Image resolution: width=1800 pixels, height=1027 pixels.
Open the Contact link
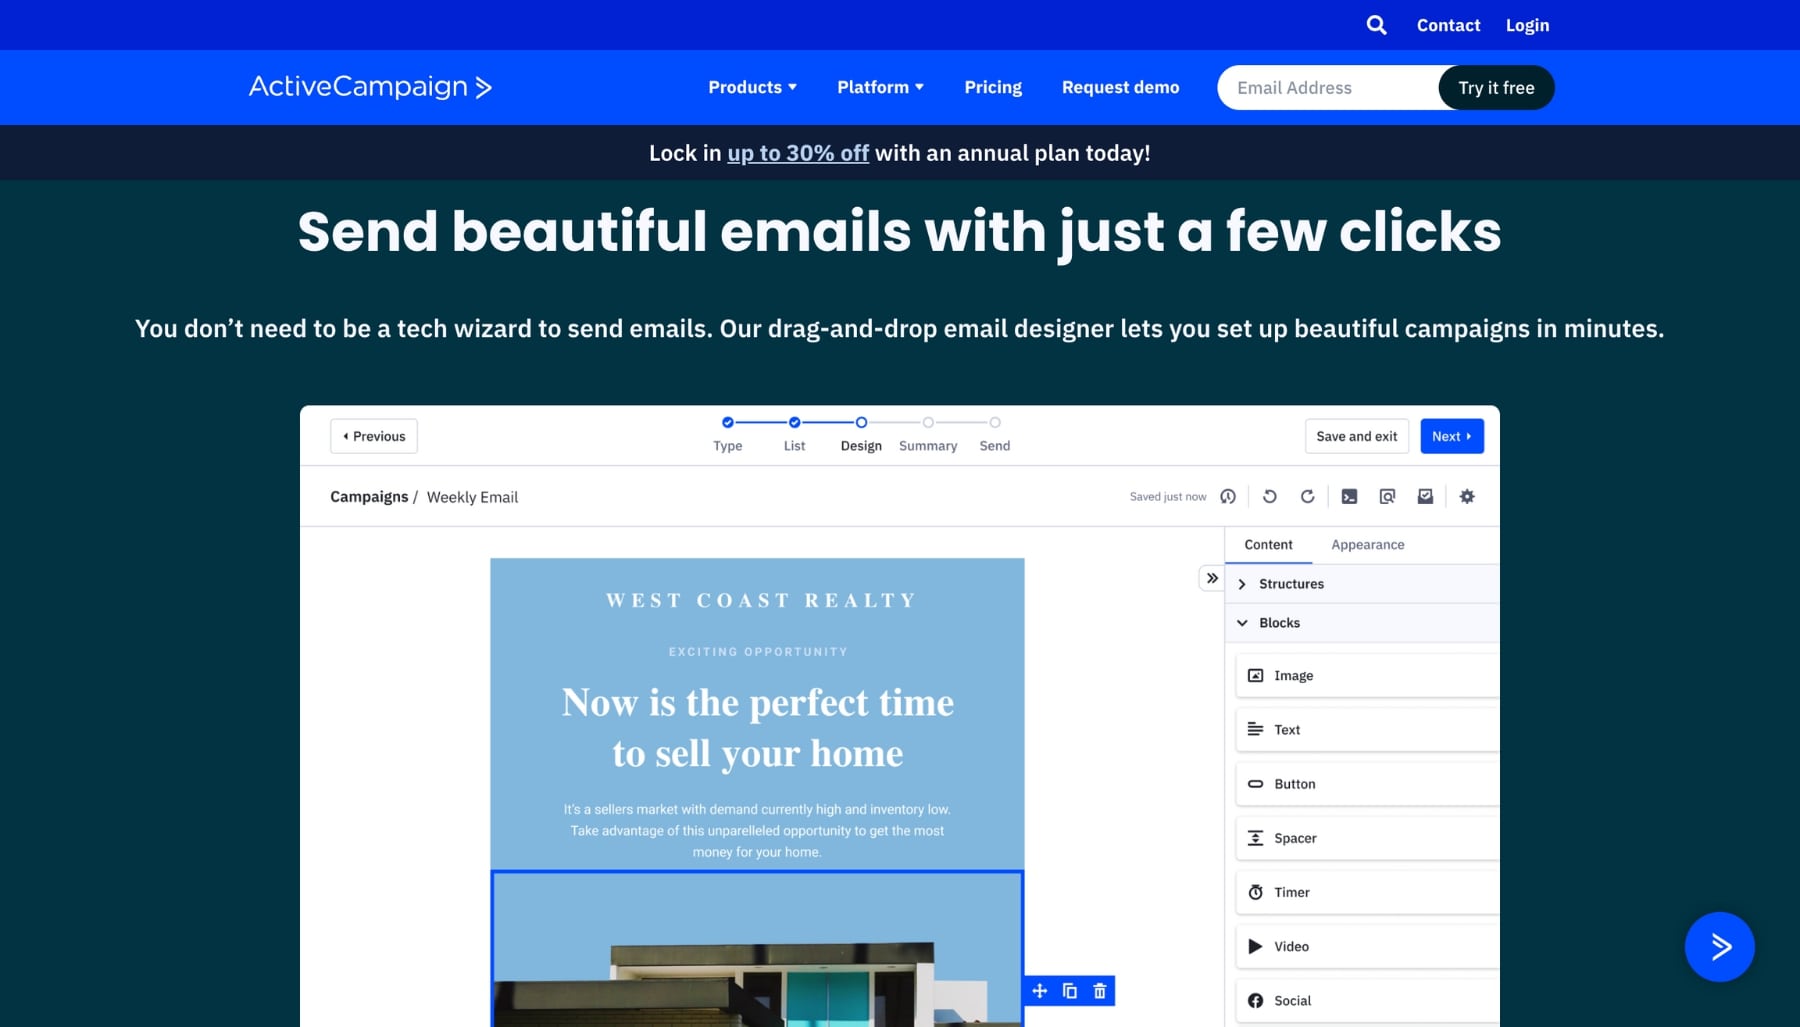click(x=1448, y=25)
